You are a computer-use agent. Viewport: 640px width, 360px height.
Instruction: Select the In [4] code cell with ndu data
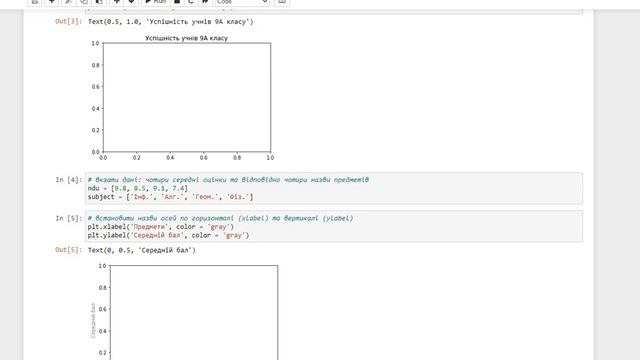pyautogui.click(x=334, y=188)
